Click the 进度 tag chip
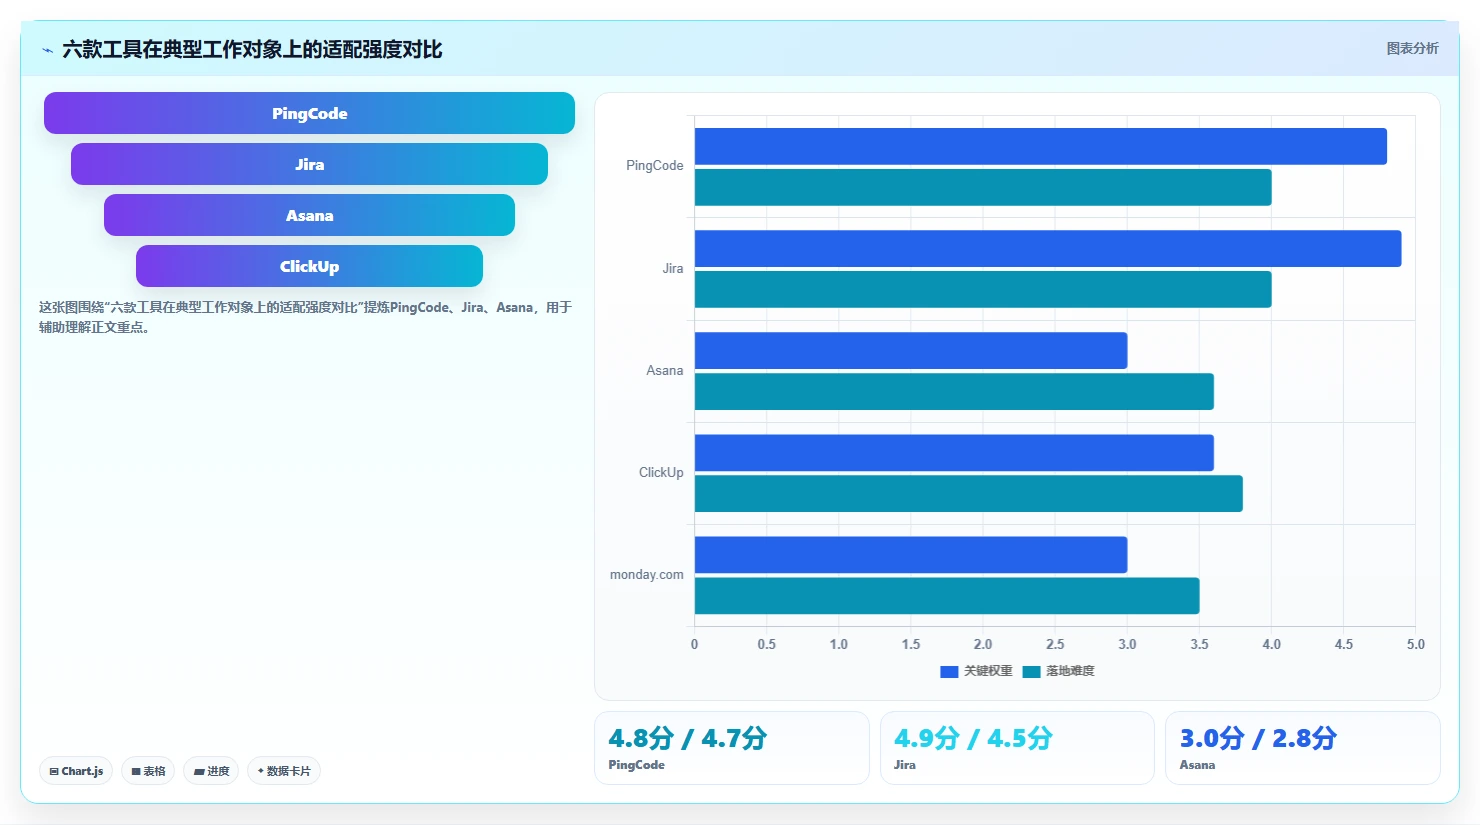Viewport: 1480px width, 825px height. [x=211, y=771]
